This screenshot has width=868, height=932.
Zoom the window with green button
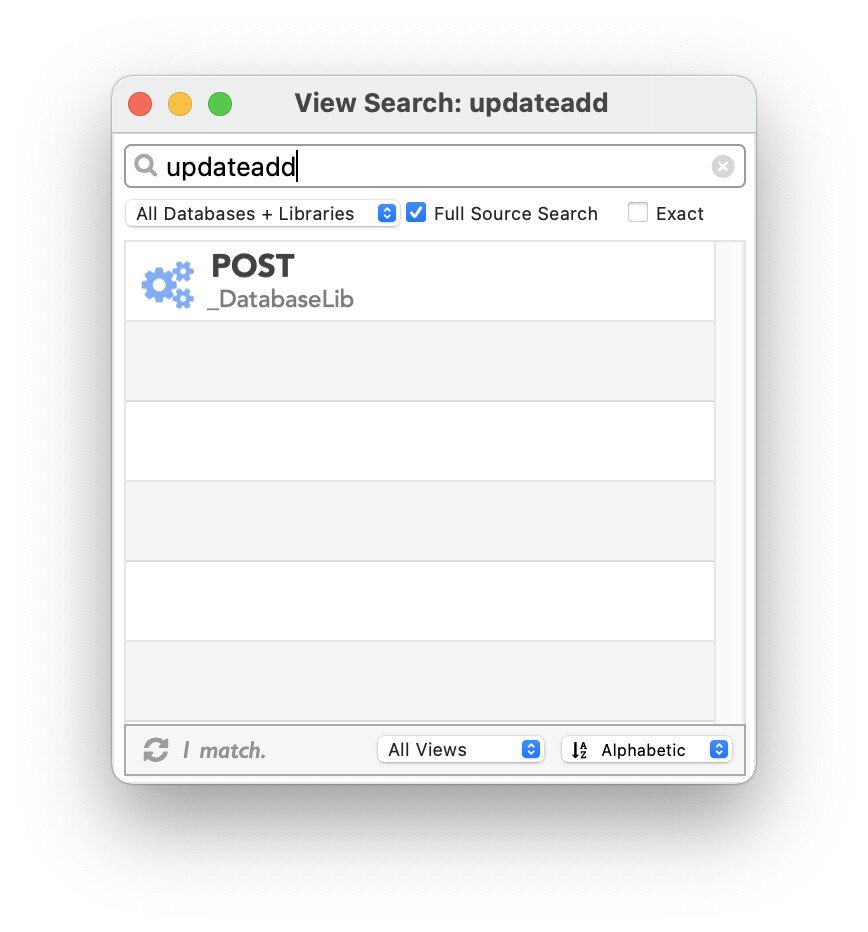coord(220,104)
